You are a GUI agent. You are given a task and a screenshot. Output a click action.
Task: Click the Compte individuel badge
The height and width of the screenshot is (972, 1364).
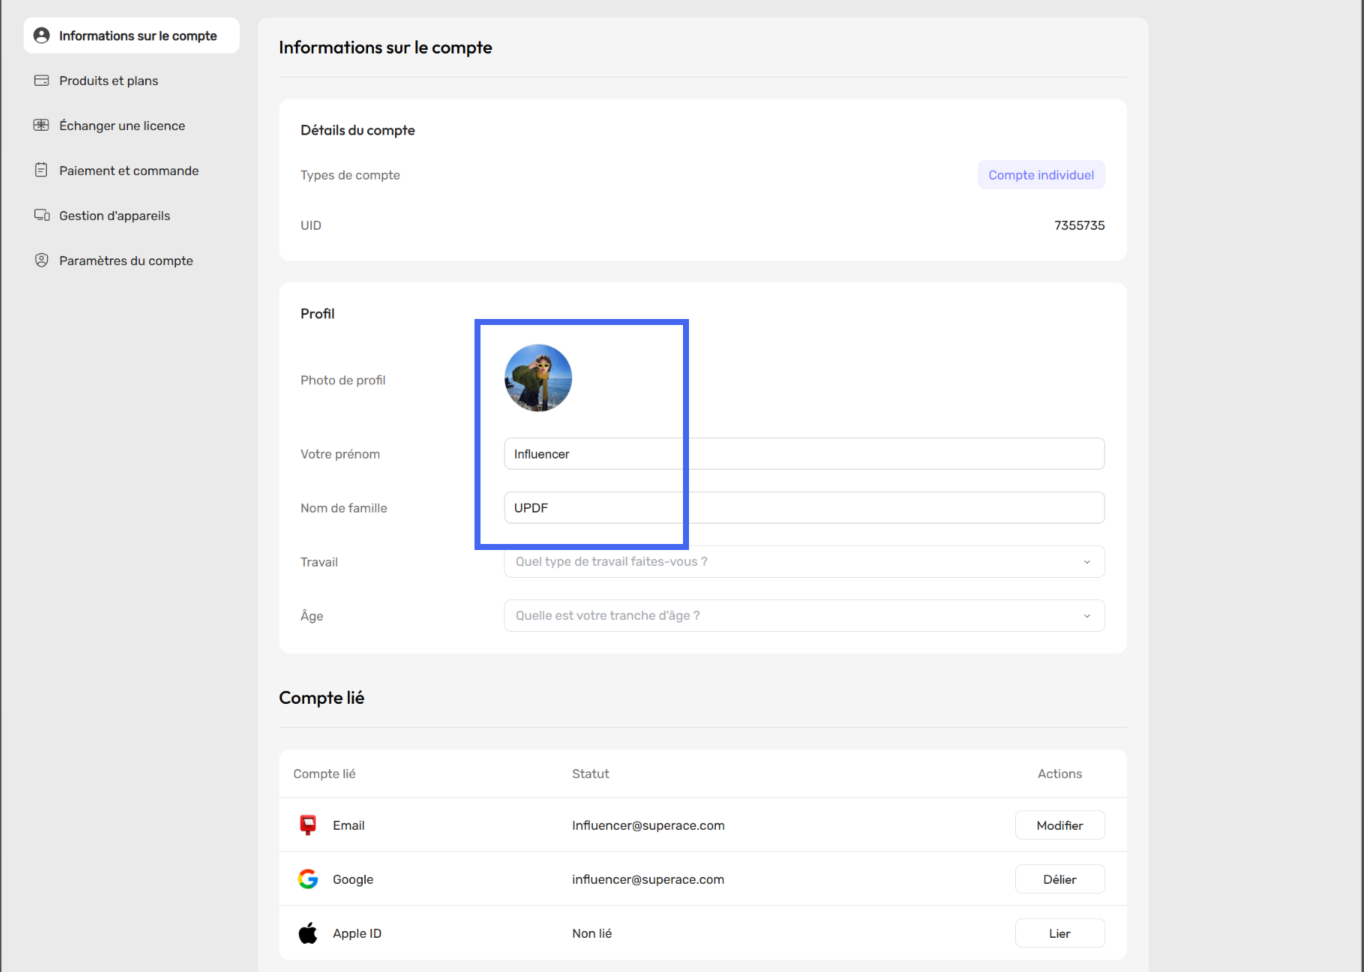(x=1041, y=174)
